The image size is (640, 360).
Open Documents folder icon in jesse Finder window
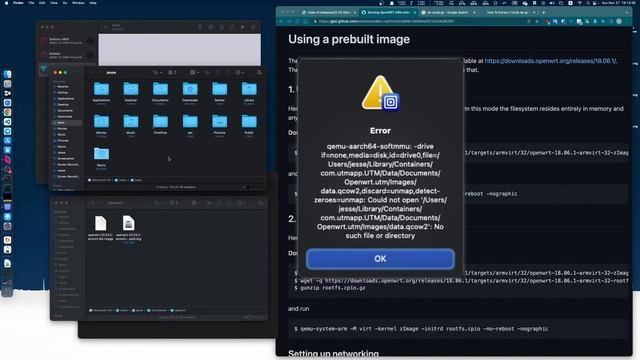click(x=160, y=89)
